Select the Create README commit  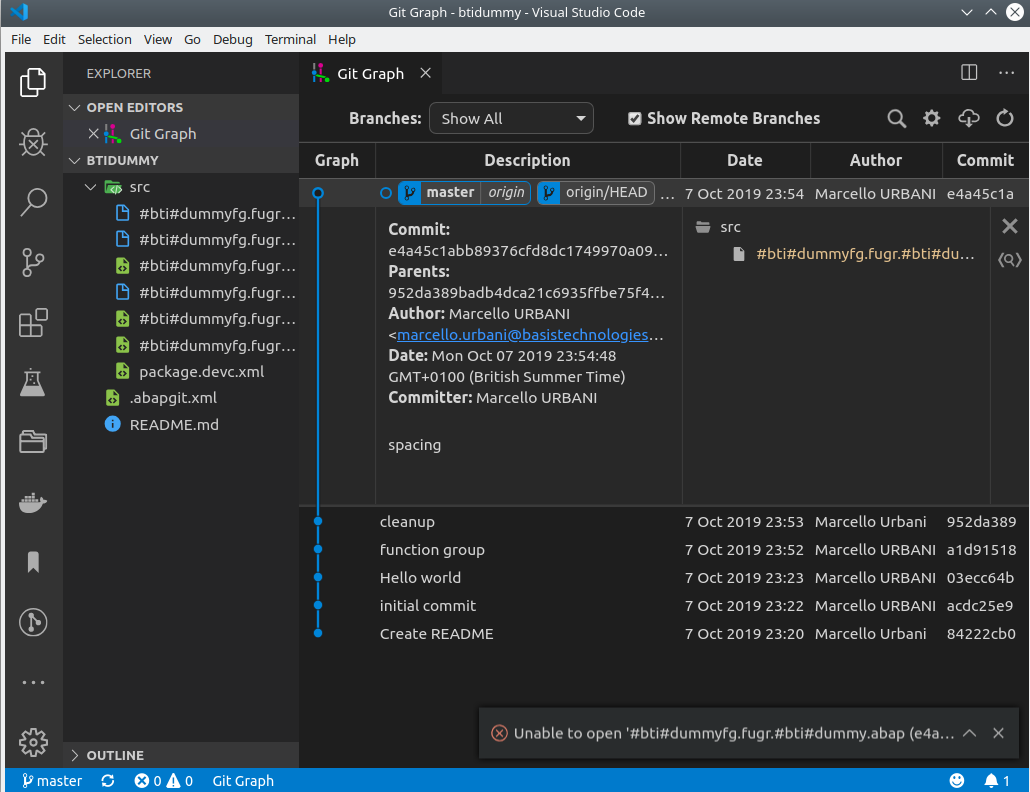(663, 634)
